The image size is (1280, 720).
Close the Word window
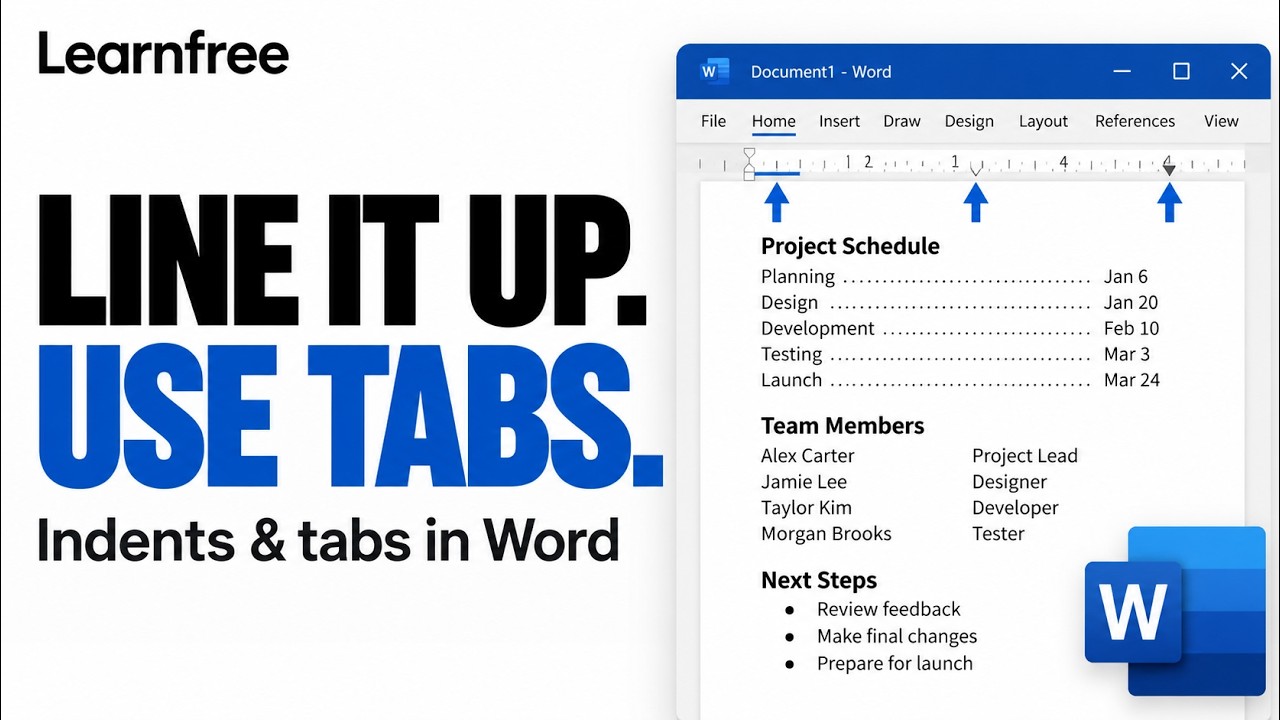pyautogui.click(x=1239, y=71)
